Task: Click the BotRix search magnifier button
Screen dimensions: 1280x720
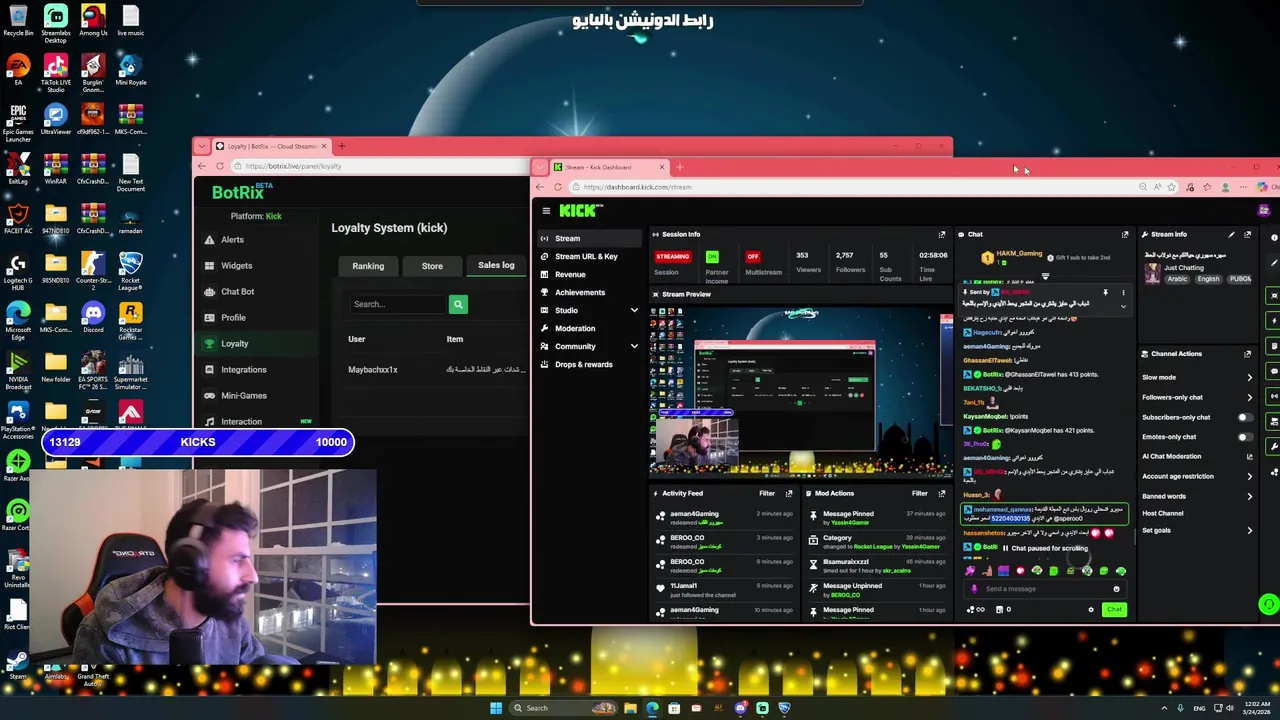Action: click(458, 304)
